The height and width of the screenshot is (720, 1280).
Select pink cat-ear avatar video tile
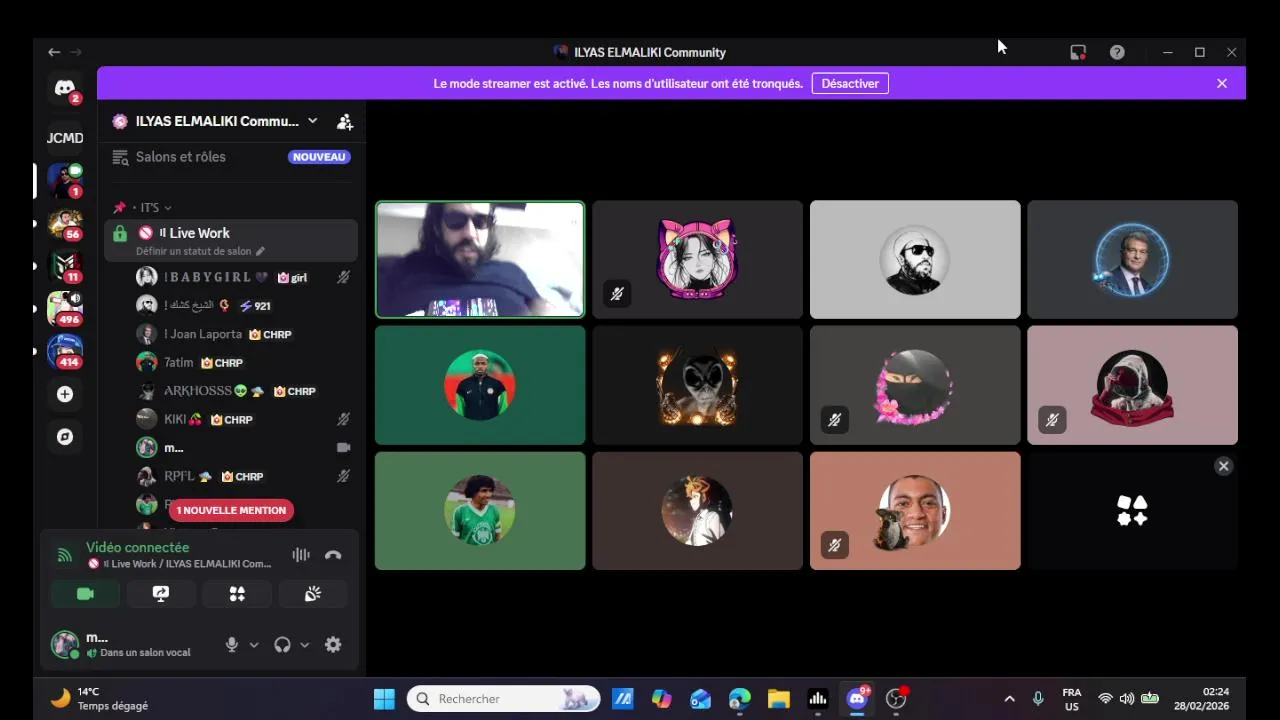pyautogui.click(x=697, y=260)
